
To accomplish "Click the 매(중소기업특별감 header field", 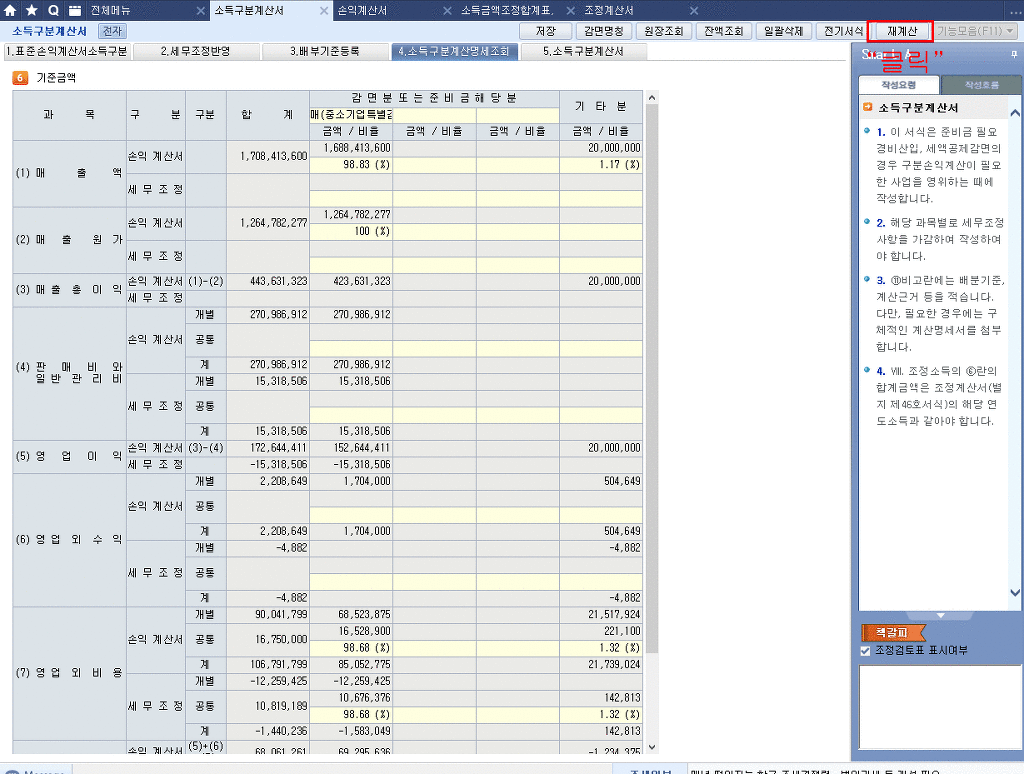I will (x=351, y=115).
